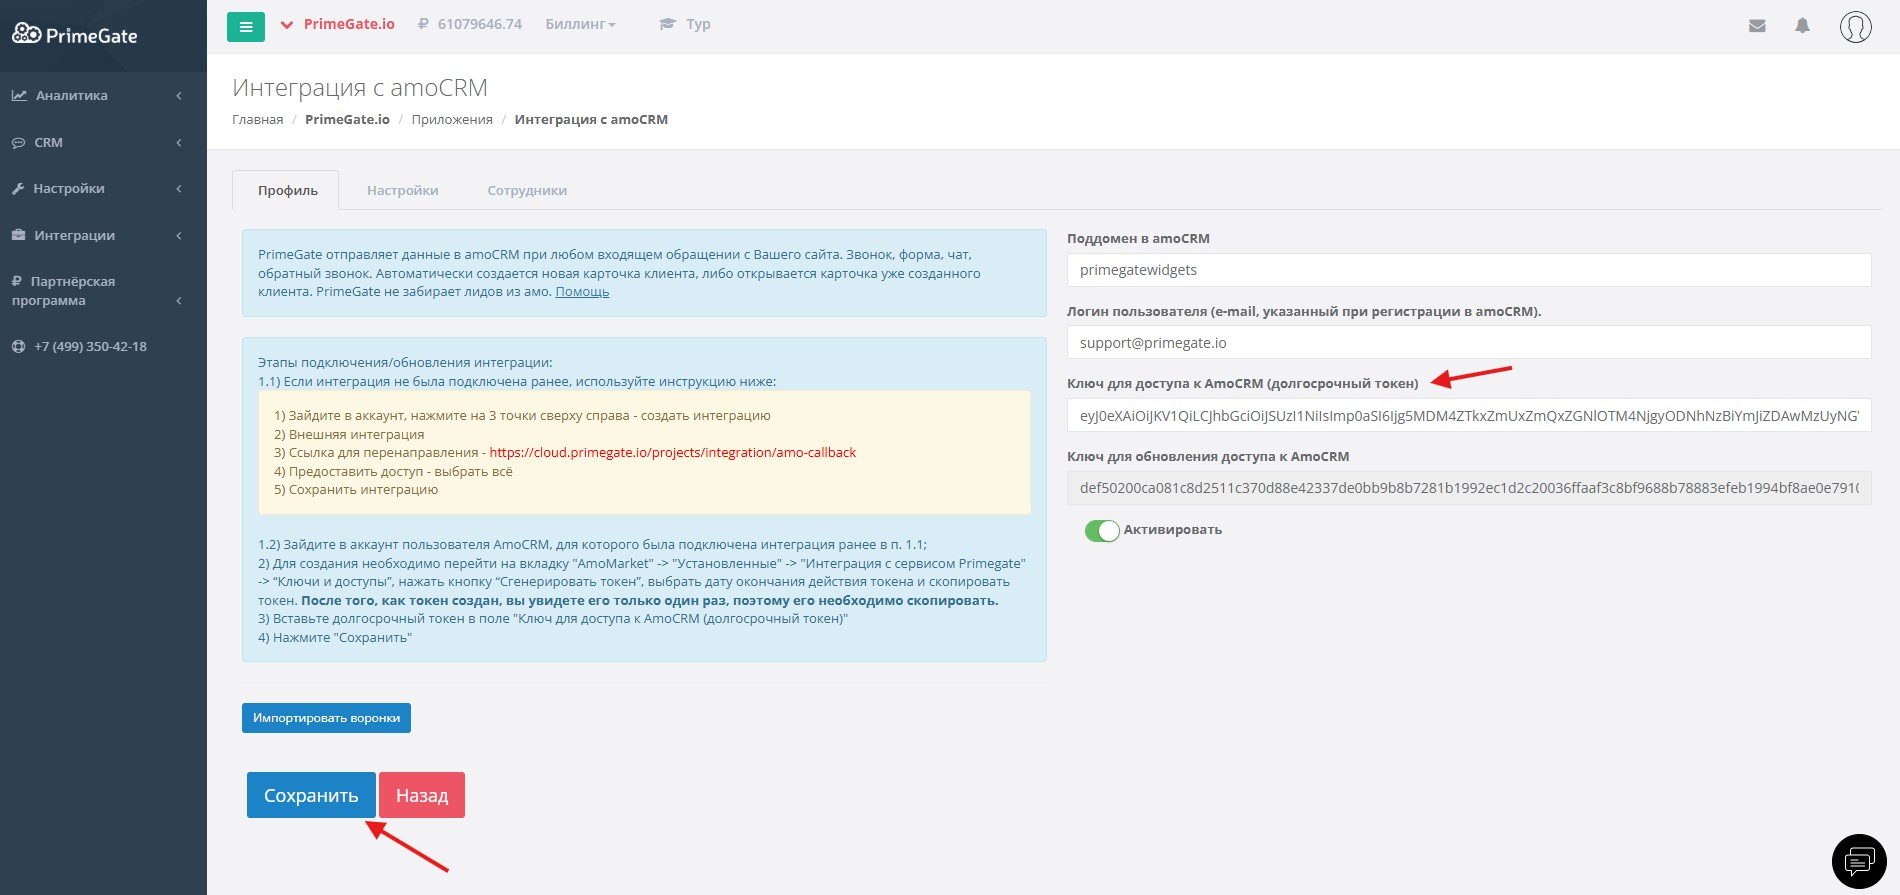
Task: Open the PrimeGate.io project dropdown
Action: (338, 24)
